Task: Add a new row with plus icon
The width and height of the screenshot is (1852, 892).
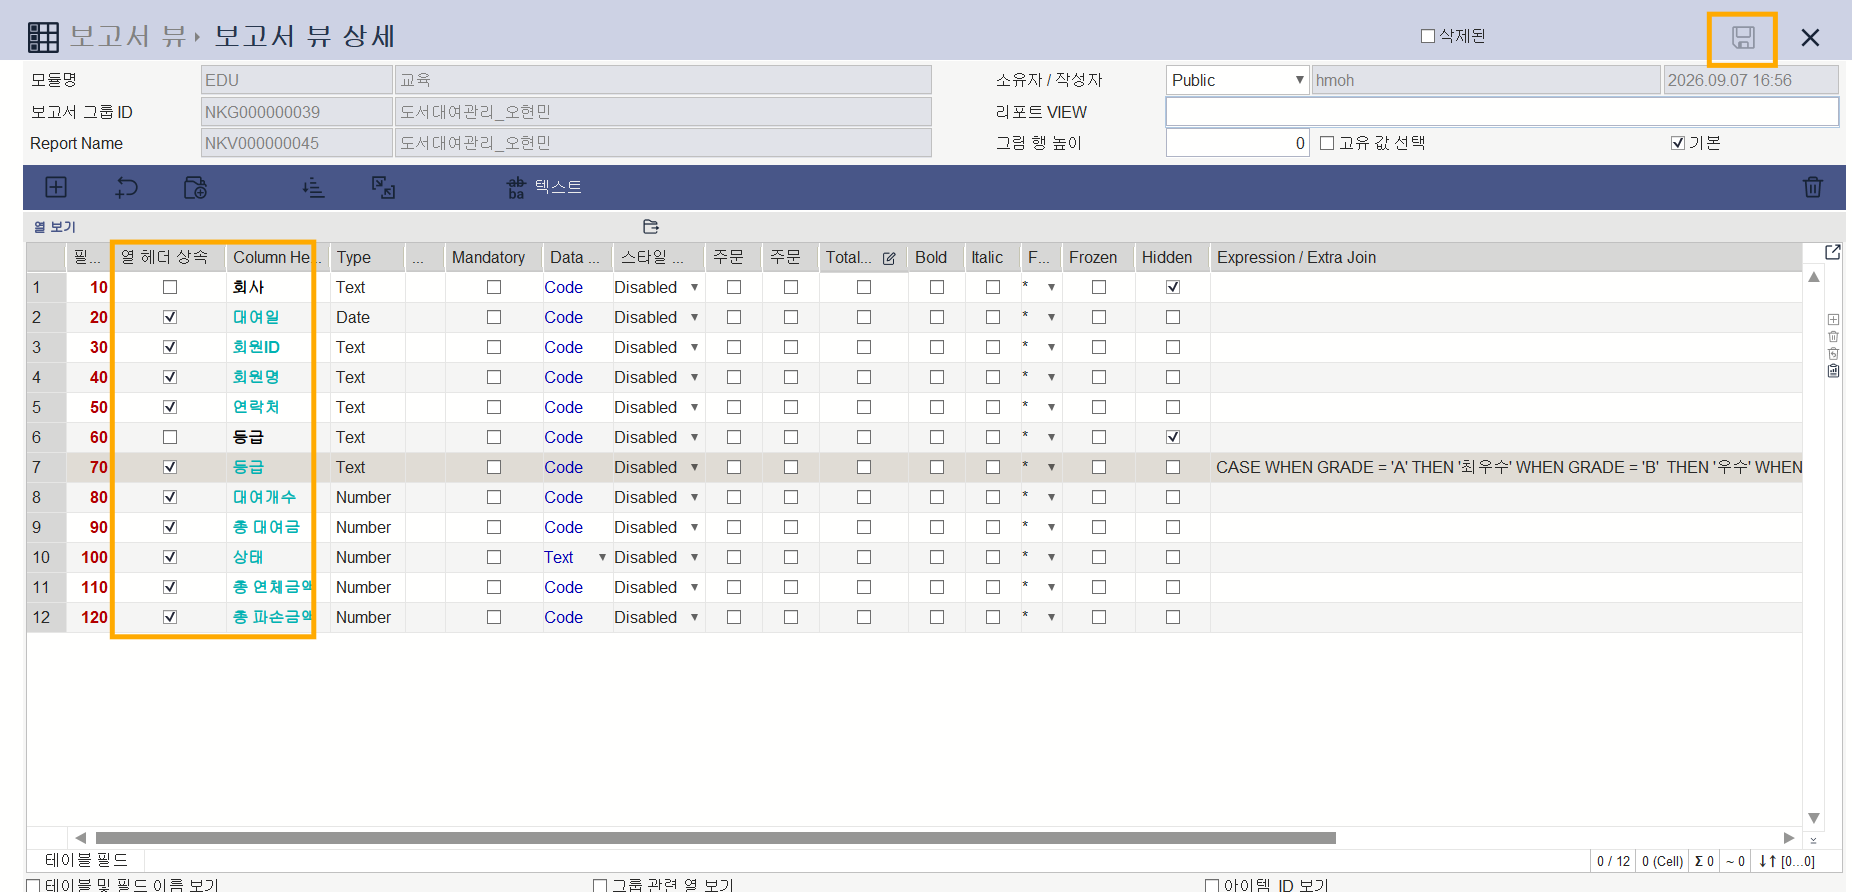Action: (56, 187)
